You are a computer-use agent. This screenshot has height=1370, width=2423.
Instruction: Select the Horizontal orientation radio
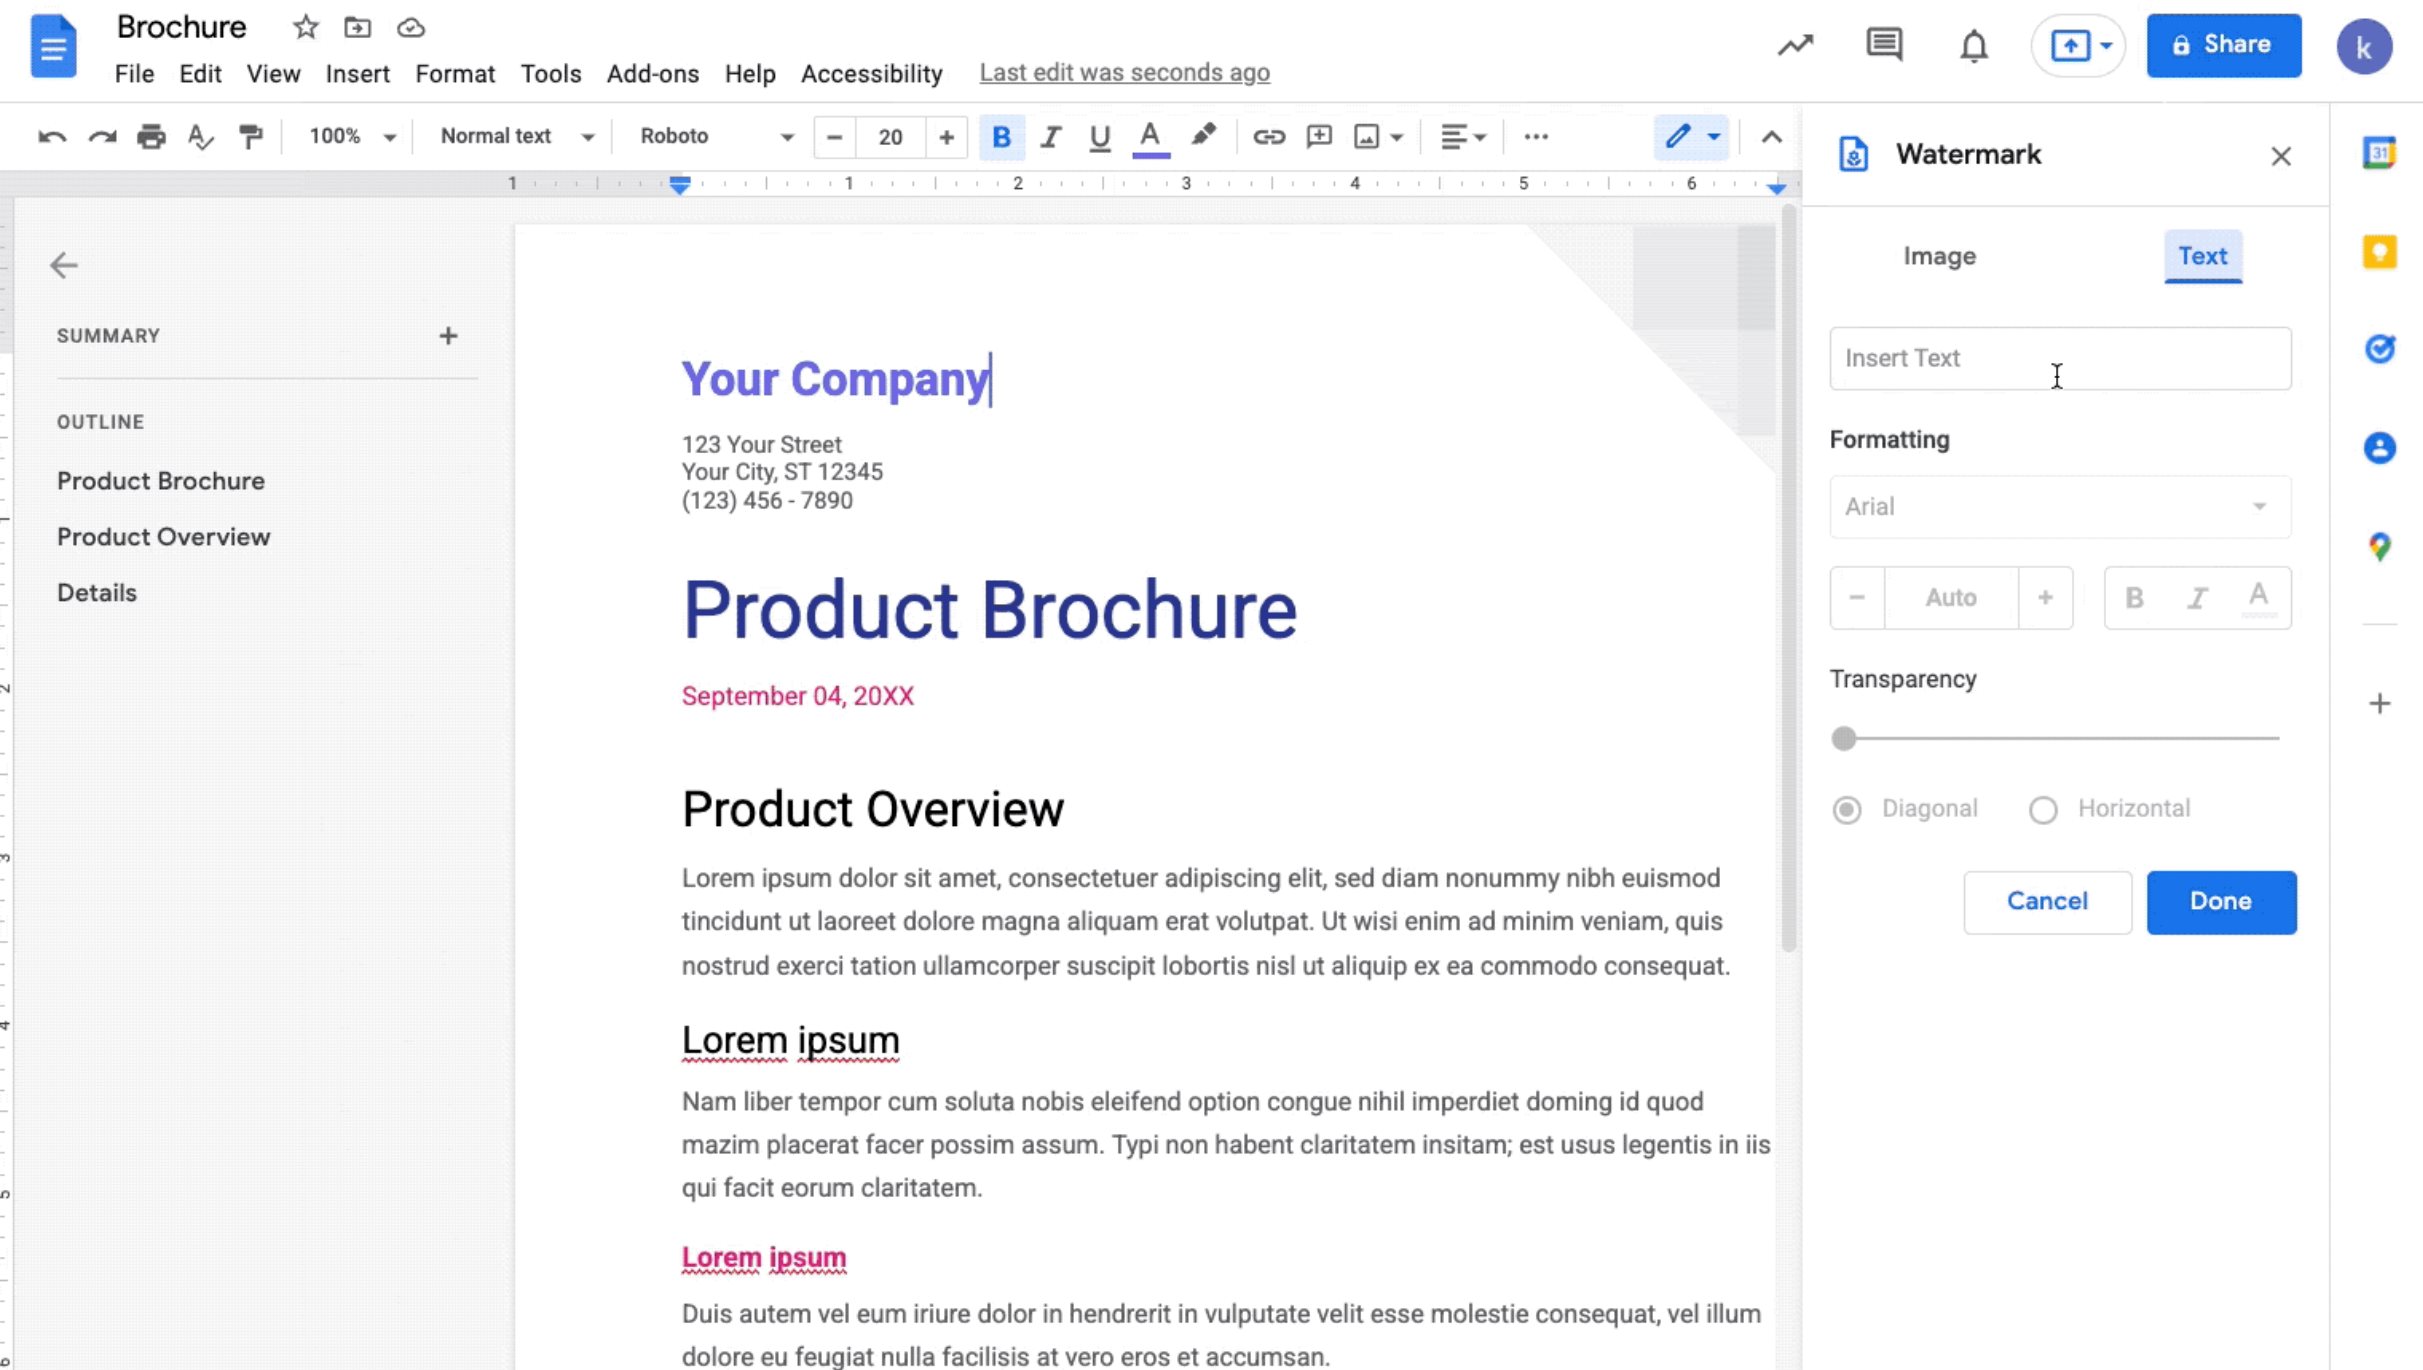point(2043,809)
